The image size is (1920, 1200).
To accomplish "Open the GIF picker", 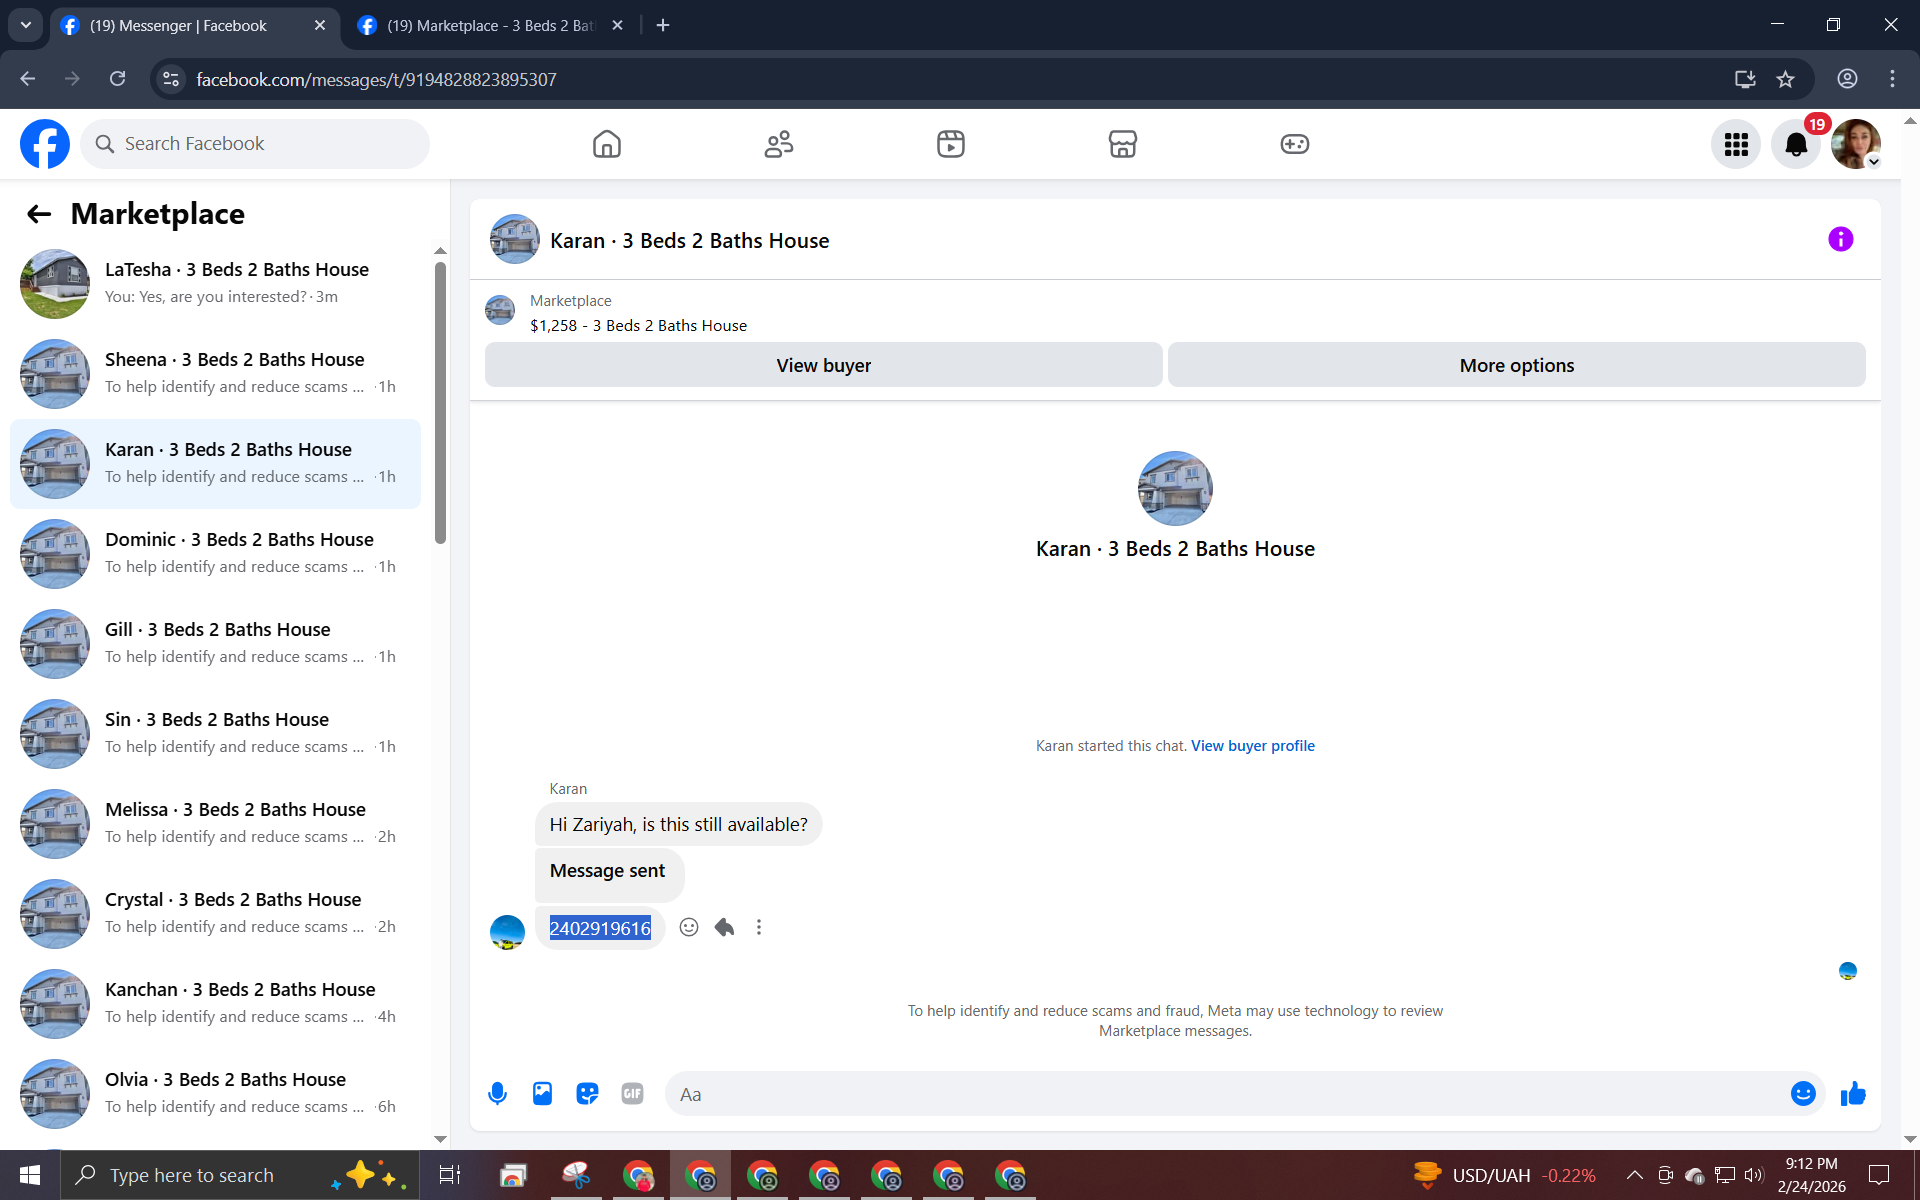I will [x=632, y=1093].
